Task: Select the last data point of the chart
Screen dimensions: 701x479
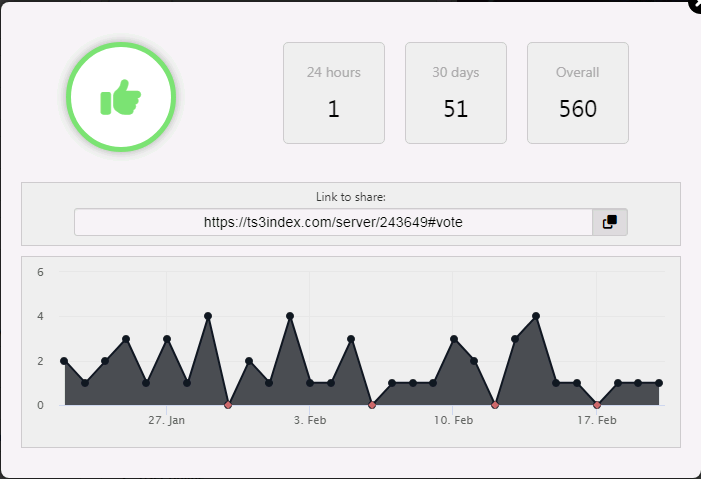Action: pyautogui.click(x=659, y=383)
